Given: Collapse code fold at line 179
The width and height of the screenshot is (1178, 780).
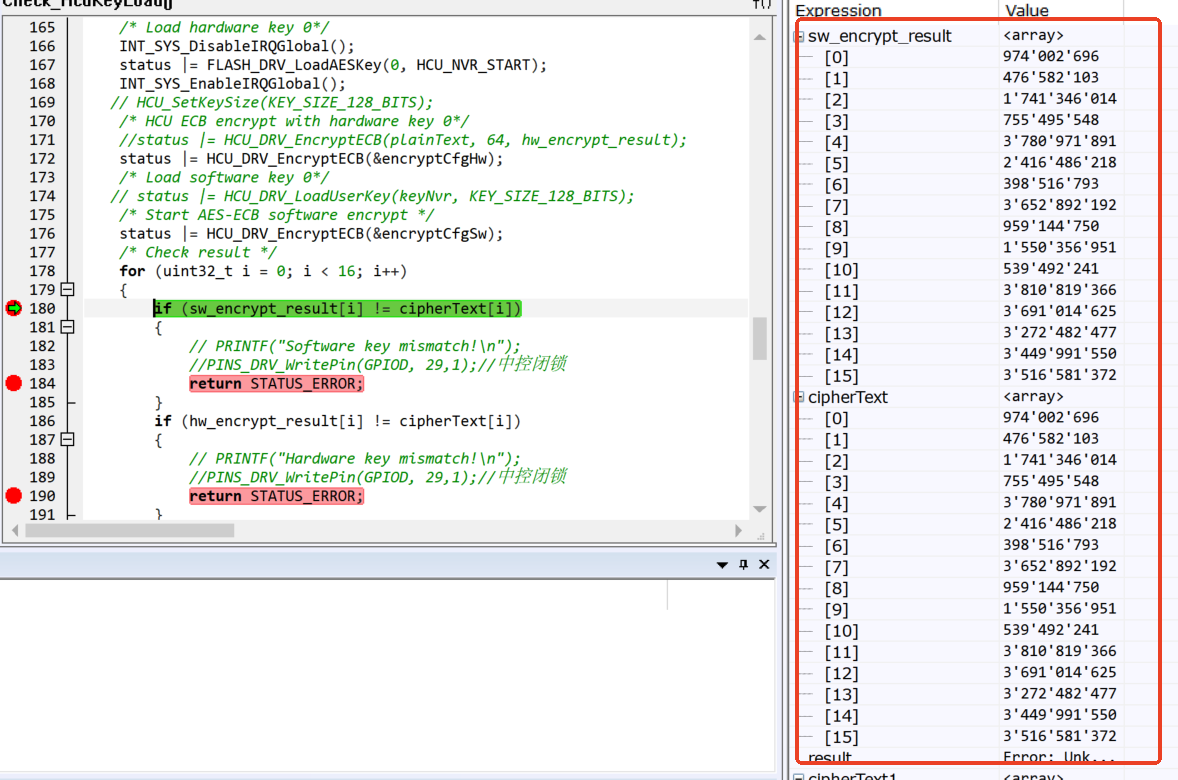Looking at the screenshot, I should click(68, 289).
